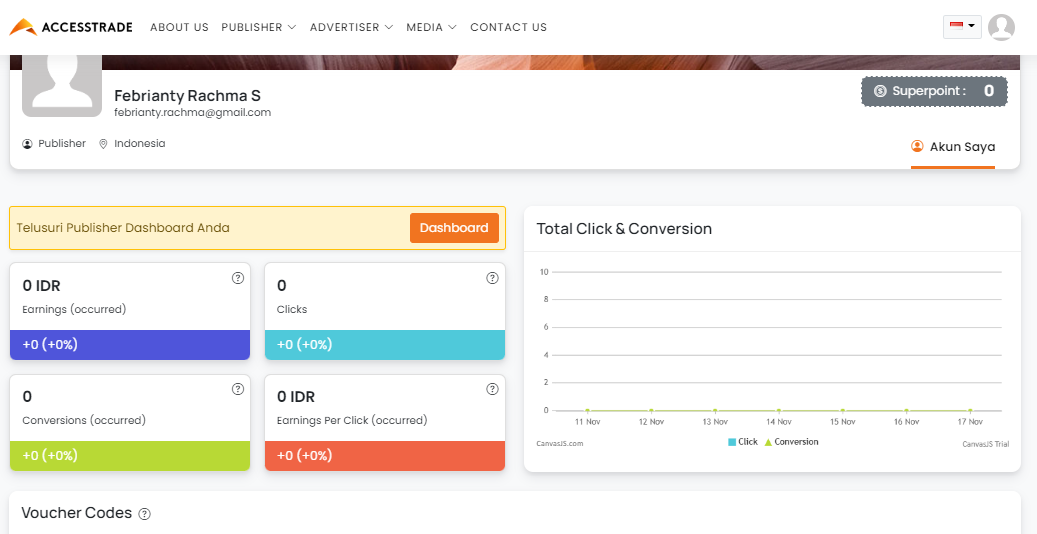Click the blue earnings change bar

(x=130, y=345)
